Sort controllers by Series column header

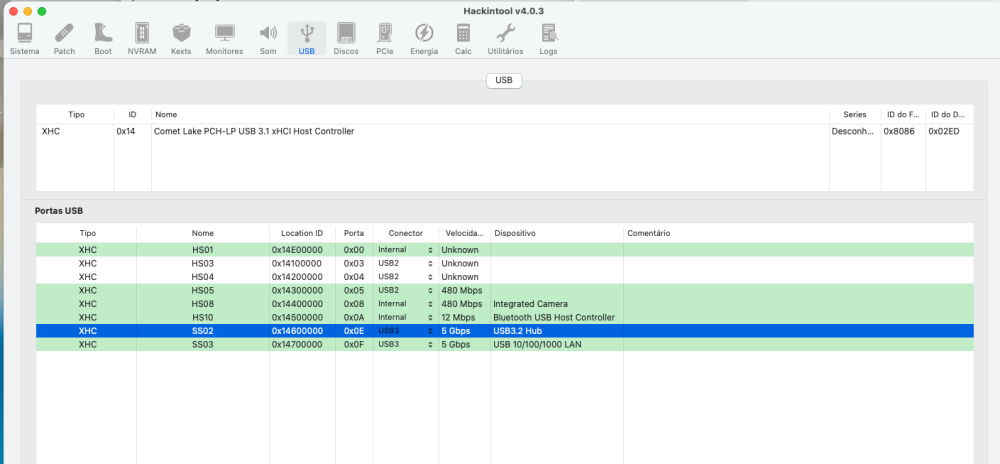pos(855,115)
